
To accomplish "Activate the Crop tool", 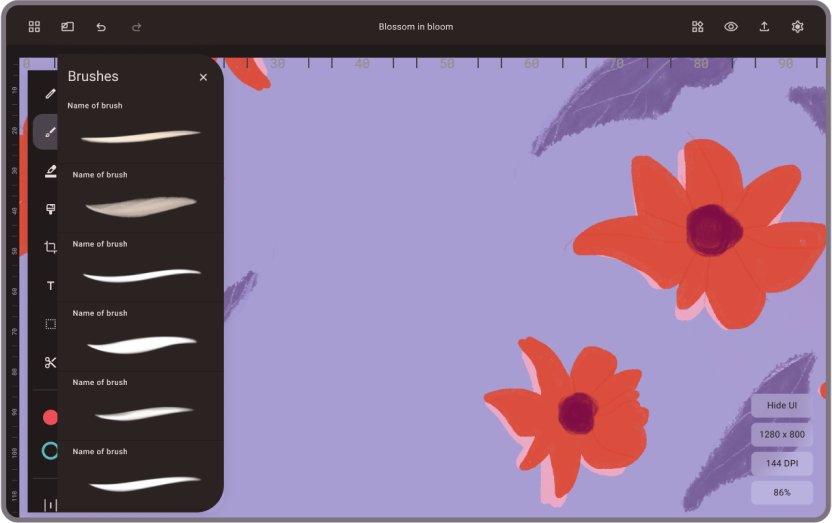I will click(x=50, y=247).
